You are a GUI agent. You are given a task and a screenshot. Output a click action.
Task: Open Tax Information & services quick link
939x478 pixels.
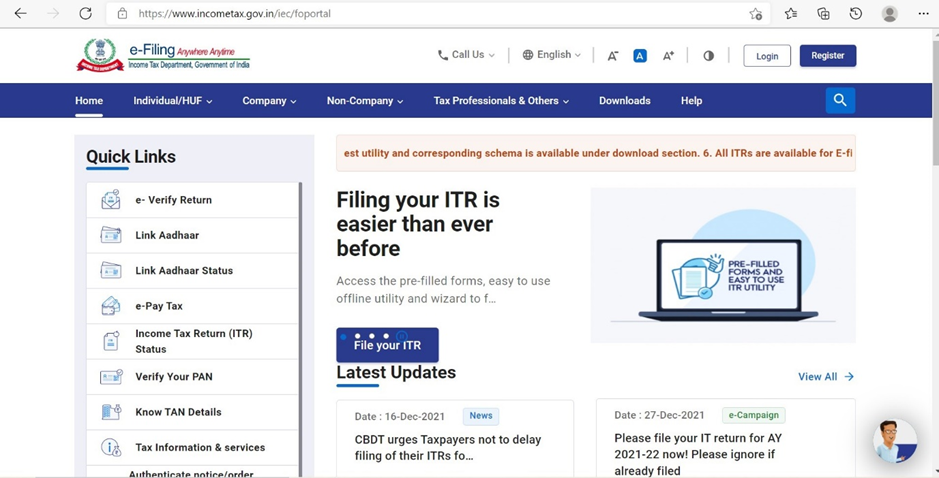tap(192, 447)
